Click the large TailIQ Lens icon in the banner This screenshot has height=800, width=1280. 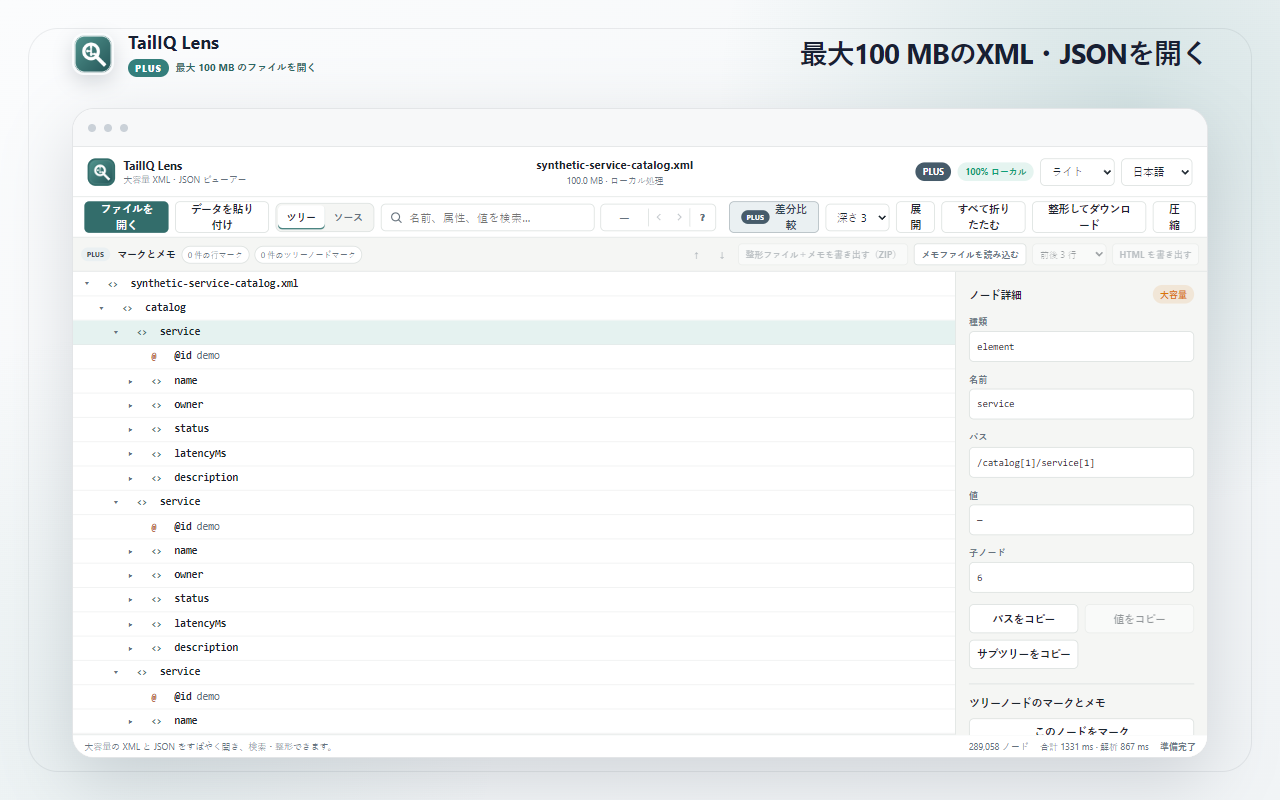point(93,54)
